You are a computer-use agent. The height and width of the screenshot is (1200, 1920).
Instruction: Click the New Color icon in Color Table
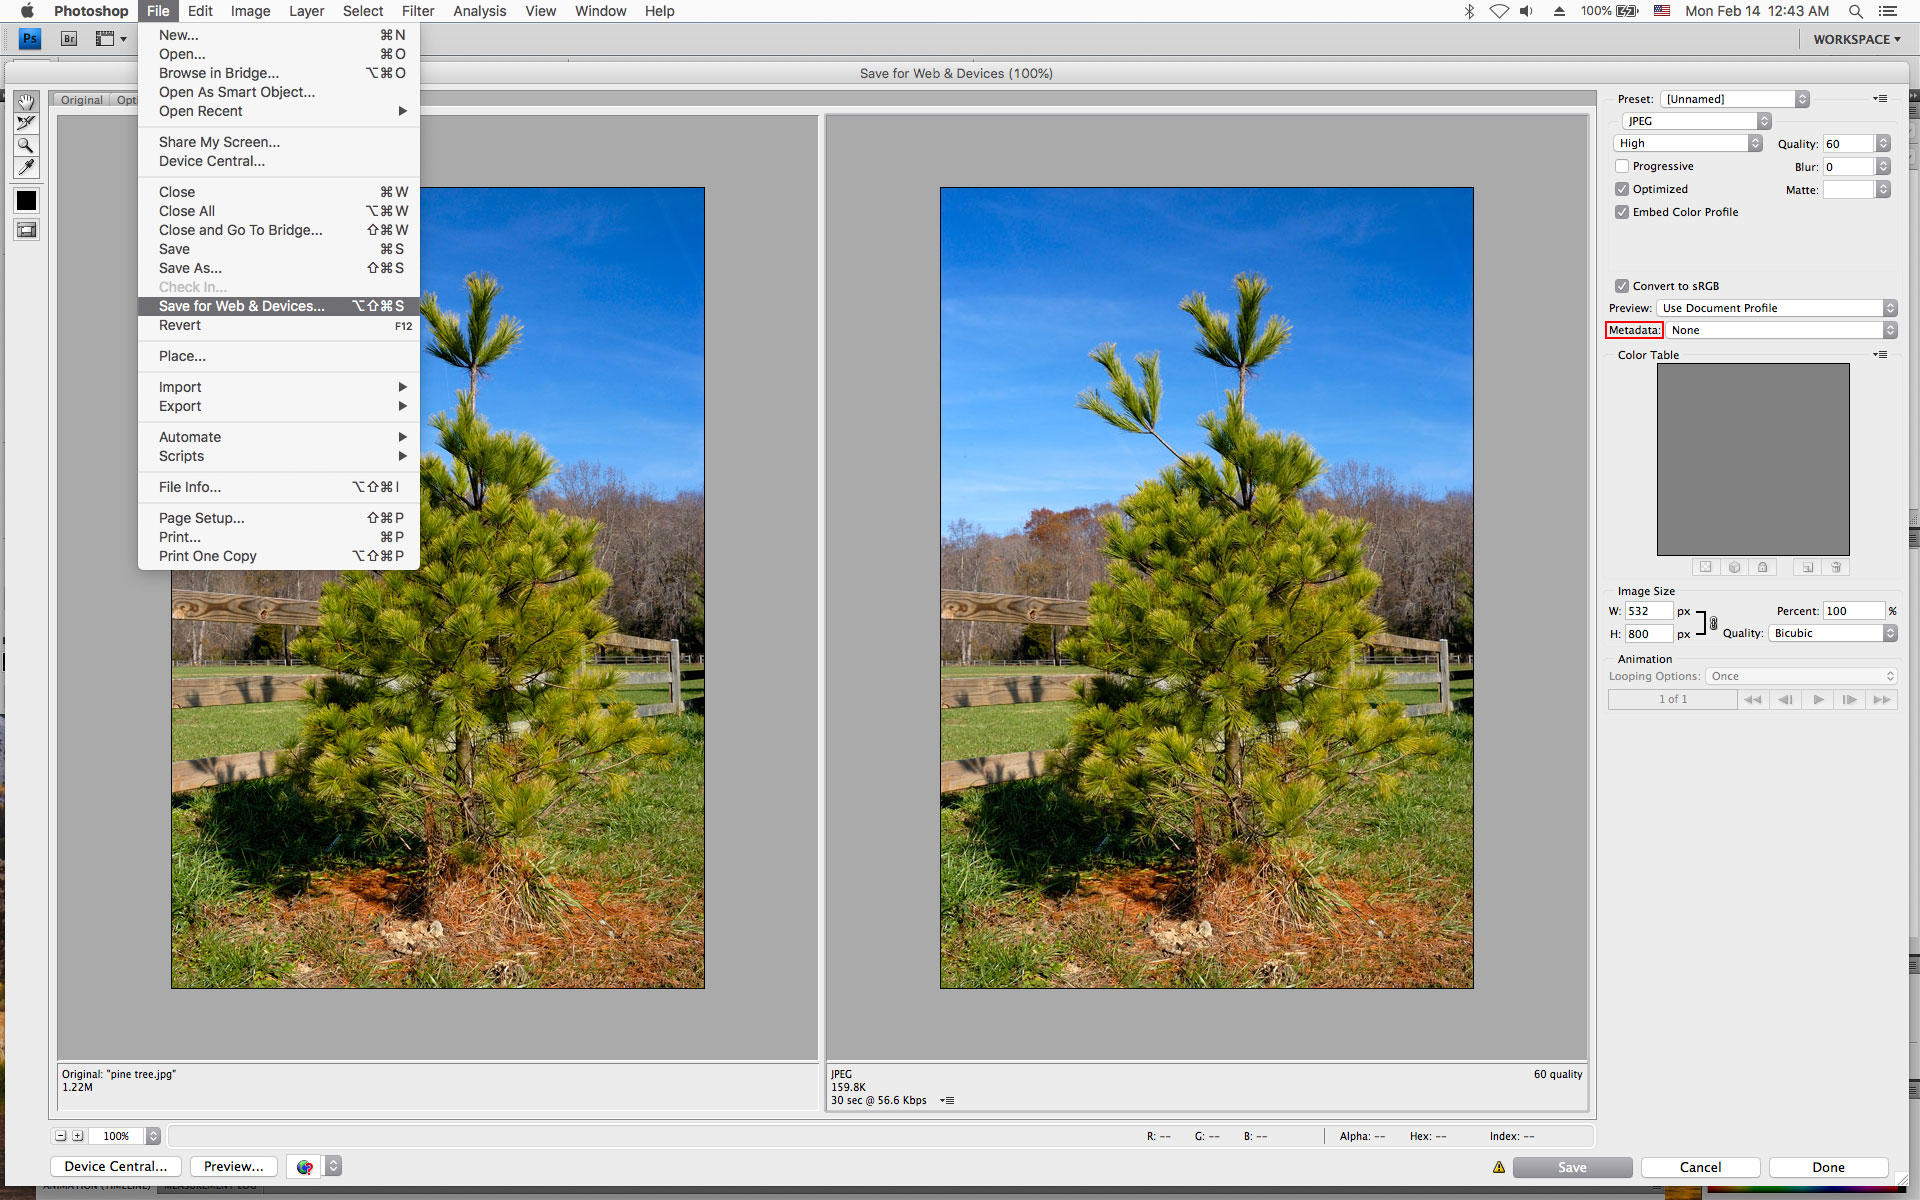(1808, 567)
